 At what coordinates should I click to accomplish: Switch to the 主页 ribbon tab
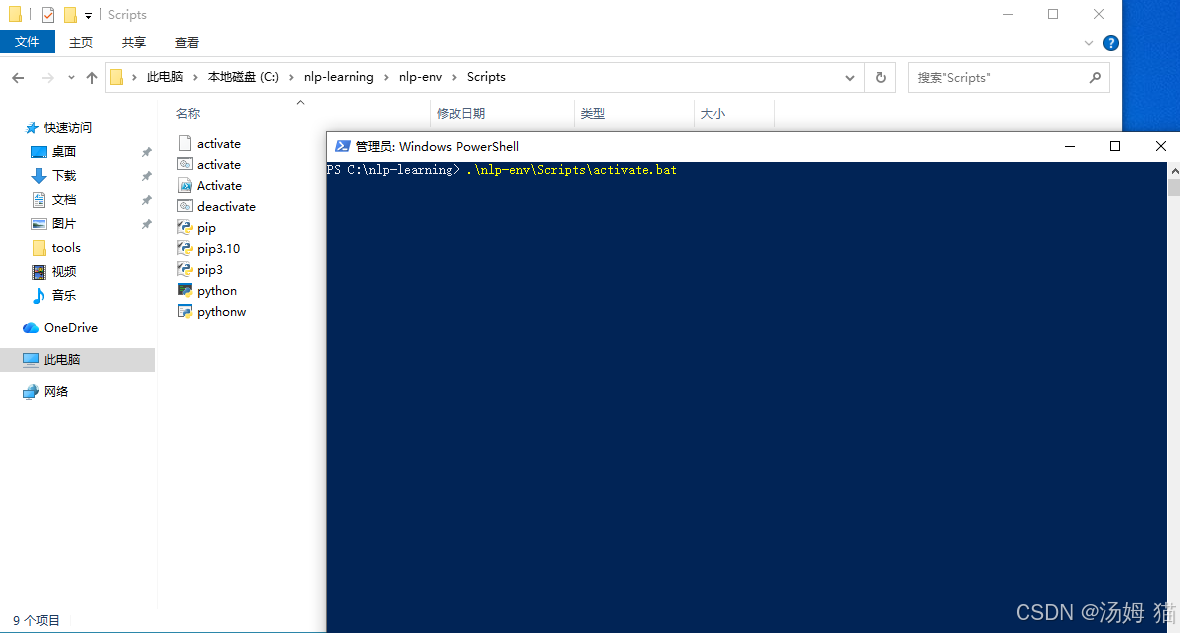coord(81,42)
